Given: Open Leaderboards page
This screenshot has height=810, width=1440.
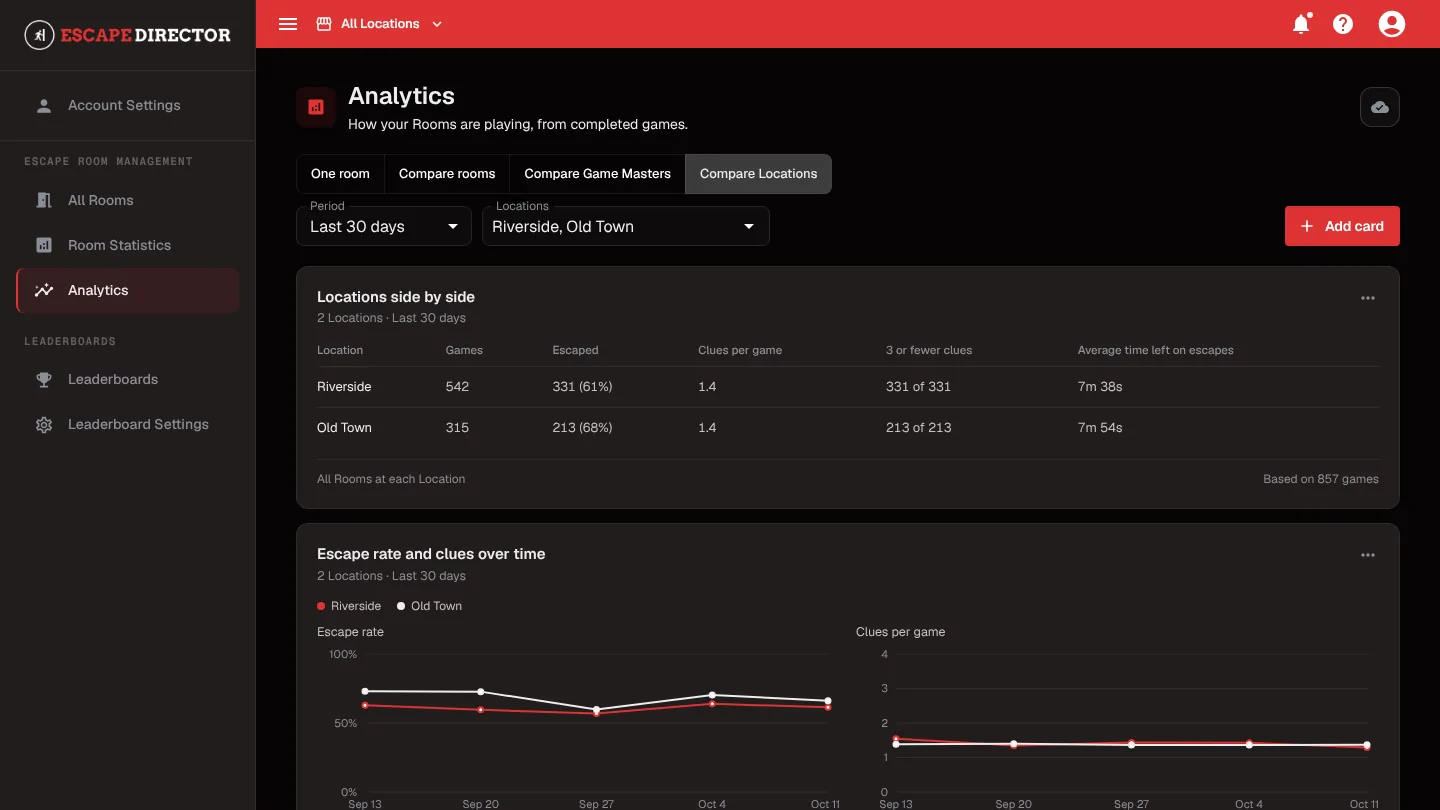Looking at the screenshot, I should tap(128, 379).
